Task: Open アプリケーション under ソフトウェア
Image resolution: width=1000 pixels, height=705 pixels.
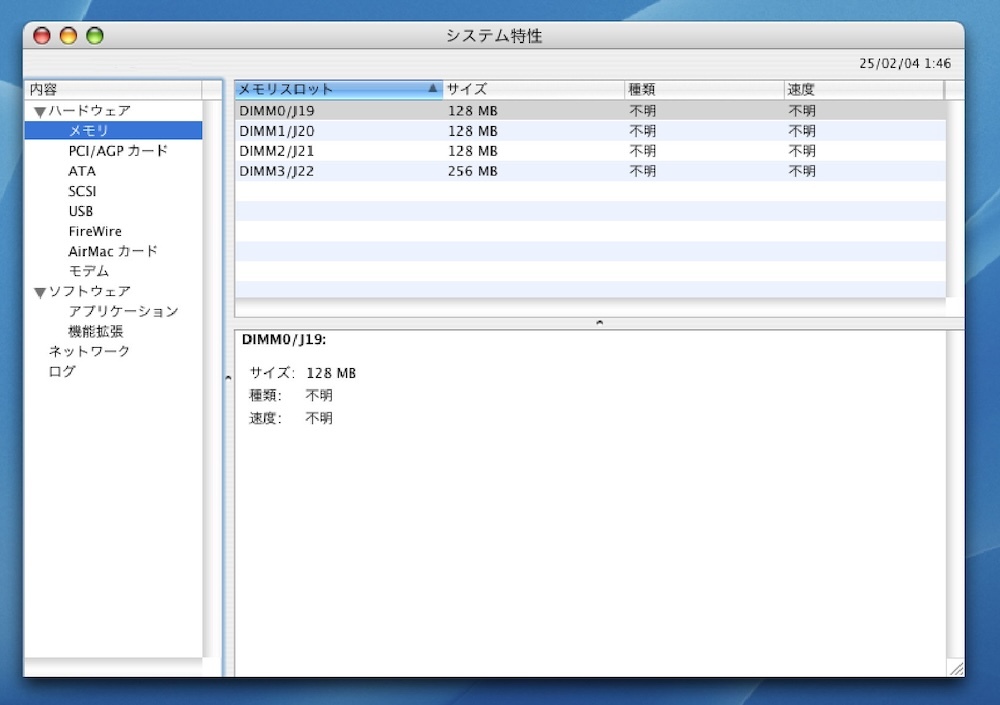Action: [x=123, y=311]
